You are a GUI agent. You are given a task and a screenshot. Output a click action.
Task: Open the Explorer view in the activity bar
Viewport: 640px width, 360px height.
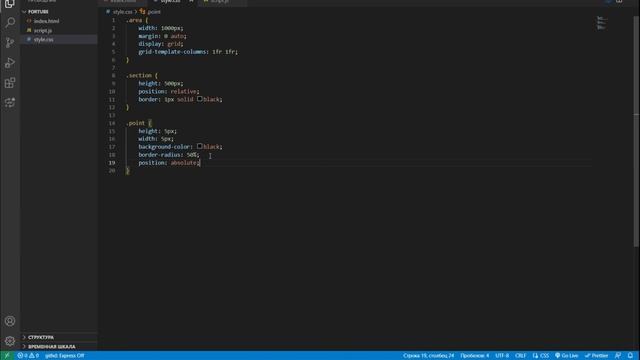click(10, 4)
